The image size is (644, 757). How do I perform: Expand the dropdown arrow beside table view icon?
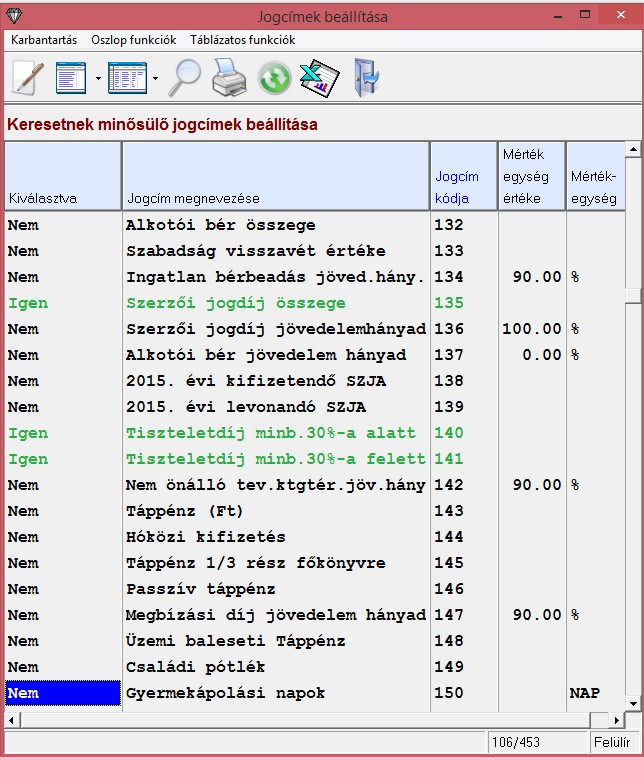155,78
